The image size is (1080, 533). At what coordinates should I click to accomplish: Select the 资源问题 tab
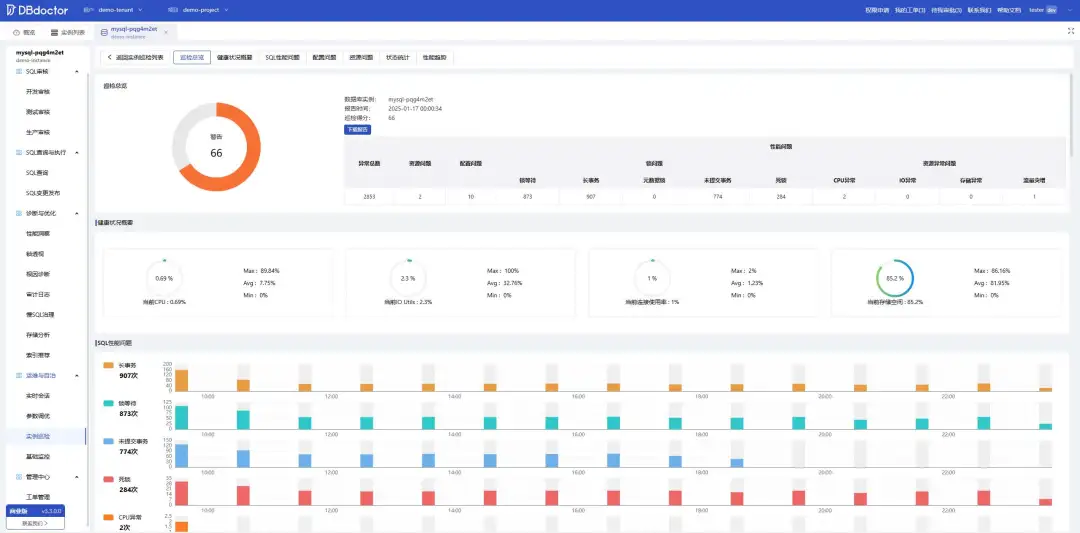click(360, 57)
